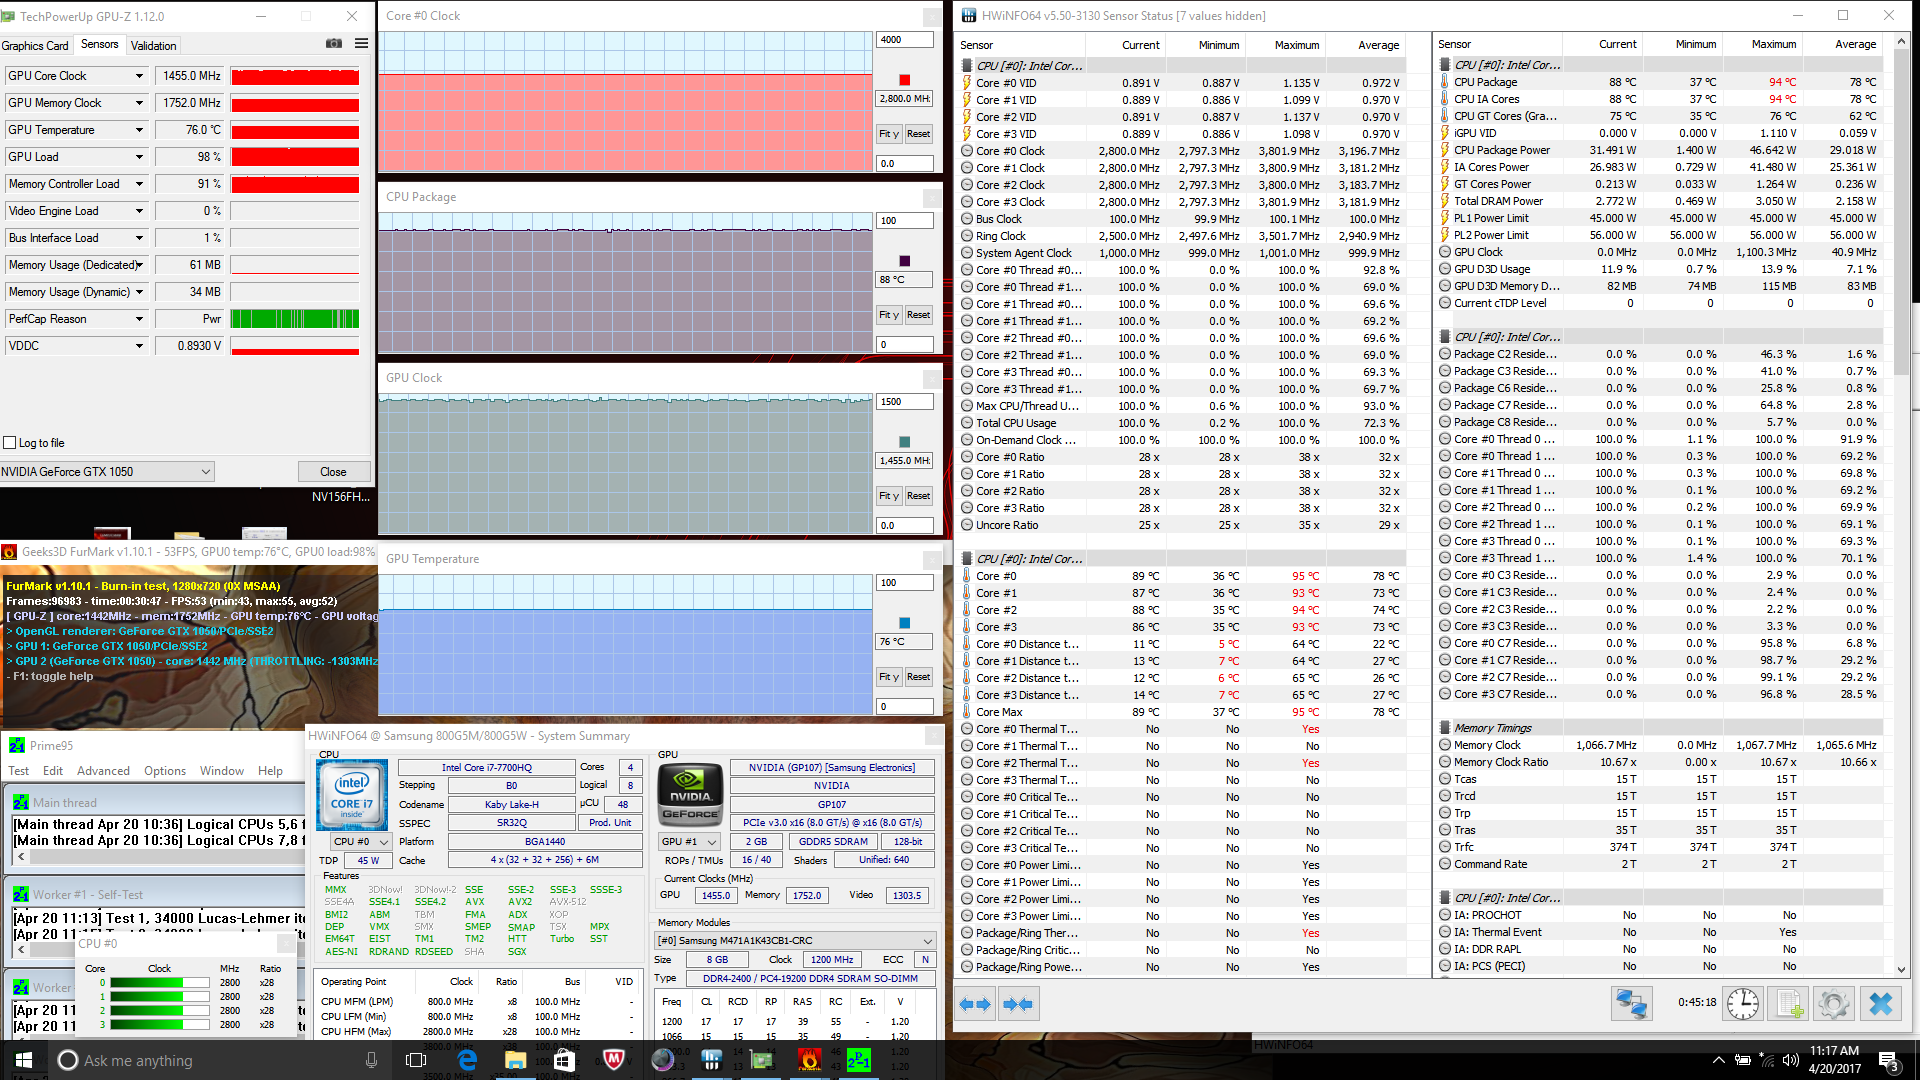
Task: Expand the Samsung memory module dropdown
Action: click(x=795, y=941)
